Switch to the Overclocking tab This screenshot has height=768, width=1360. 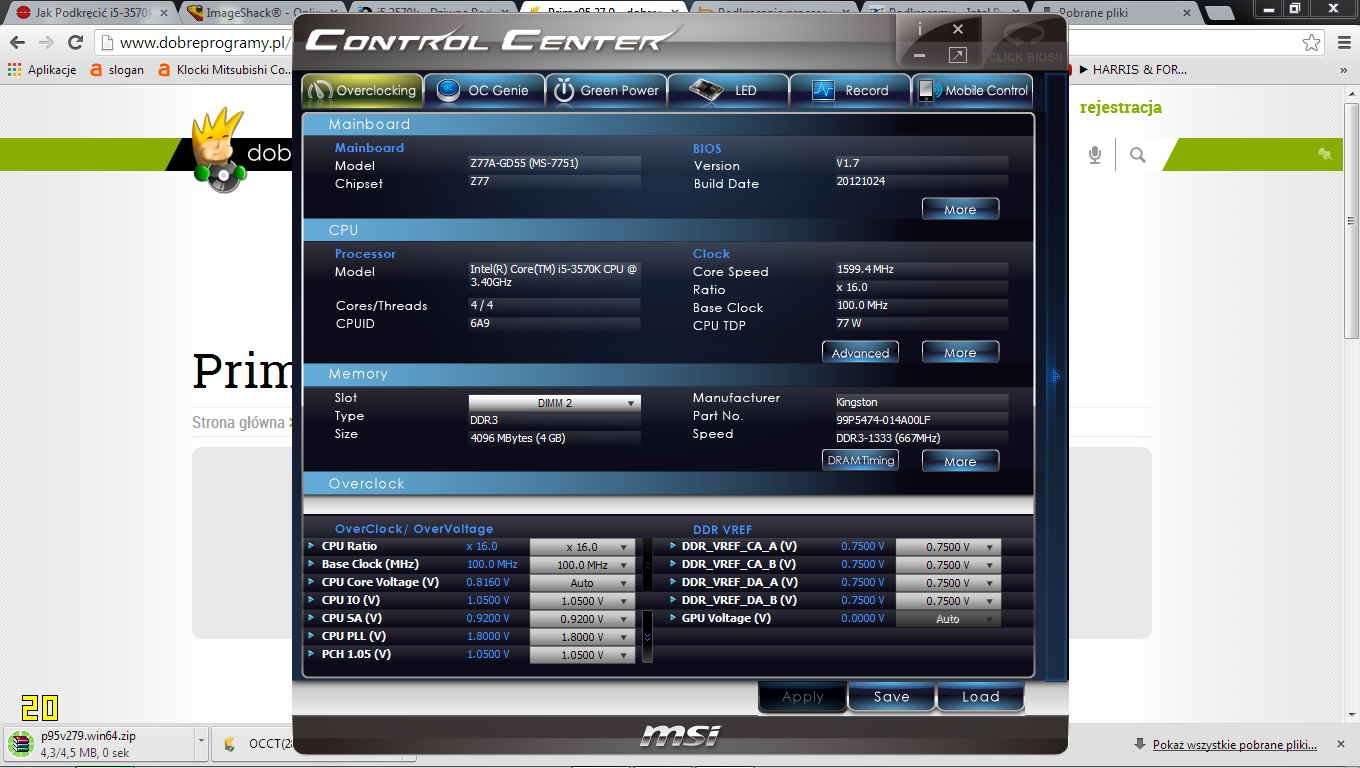(363, 90)
